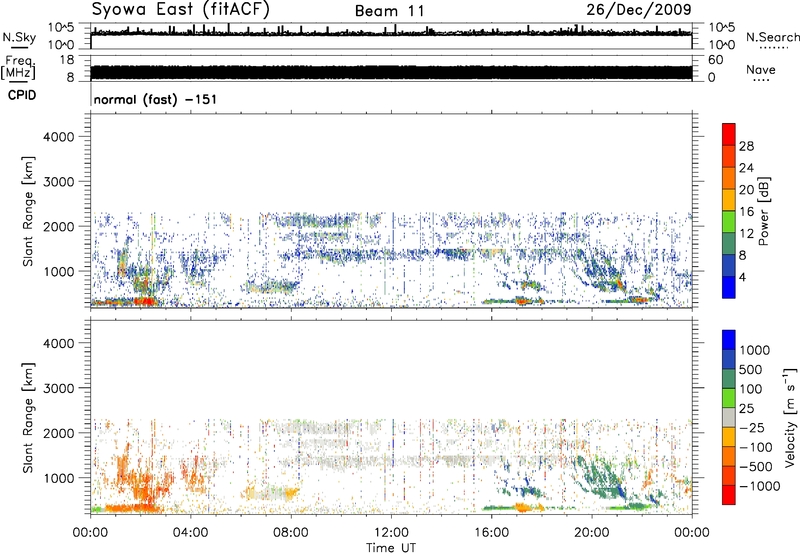Select the power panel "Slant Range [km]" label

click(28, 211)
